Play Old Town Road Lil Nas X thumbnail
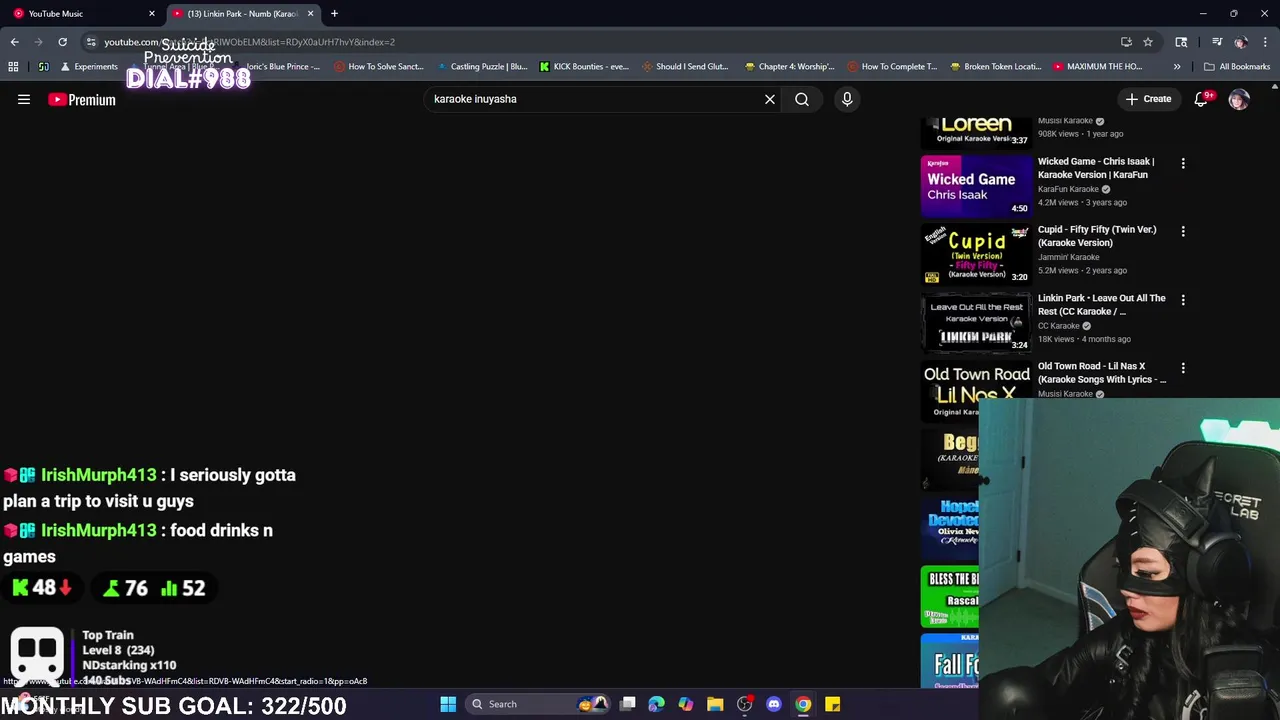This screenshot has width=1280, height=720. click(976, 391)
